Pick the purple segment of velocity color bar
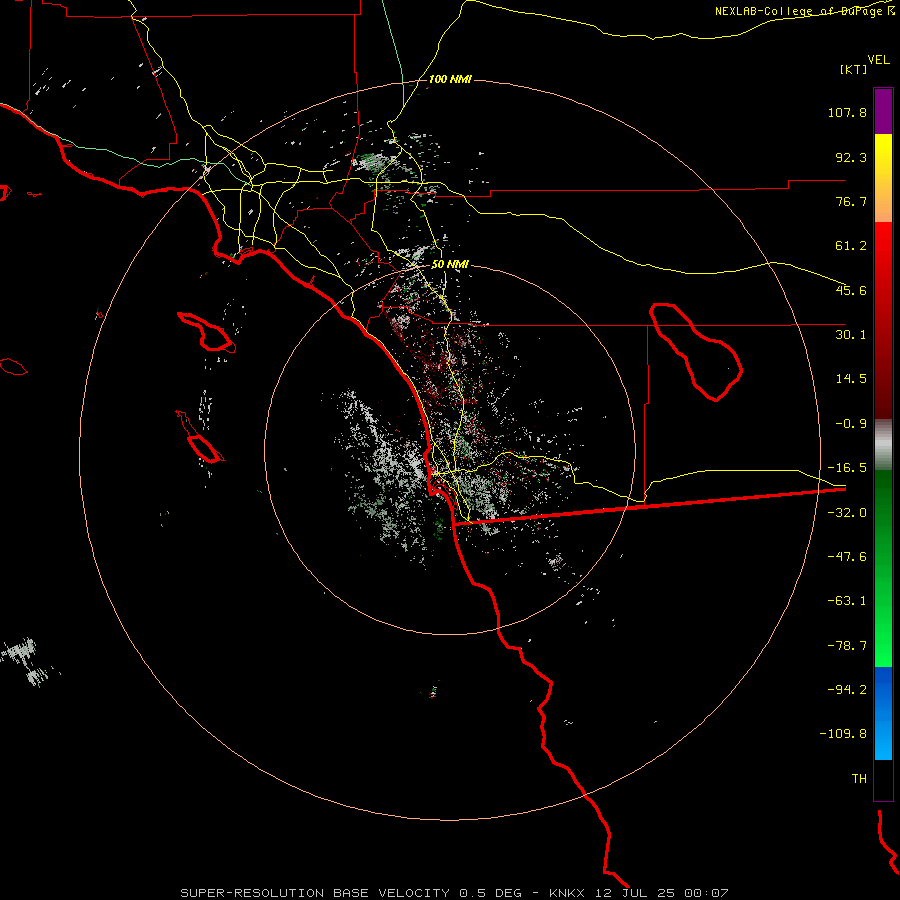 tap(883, 111)
